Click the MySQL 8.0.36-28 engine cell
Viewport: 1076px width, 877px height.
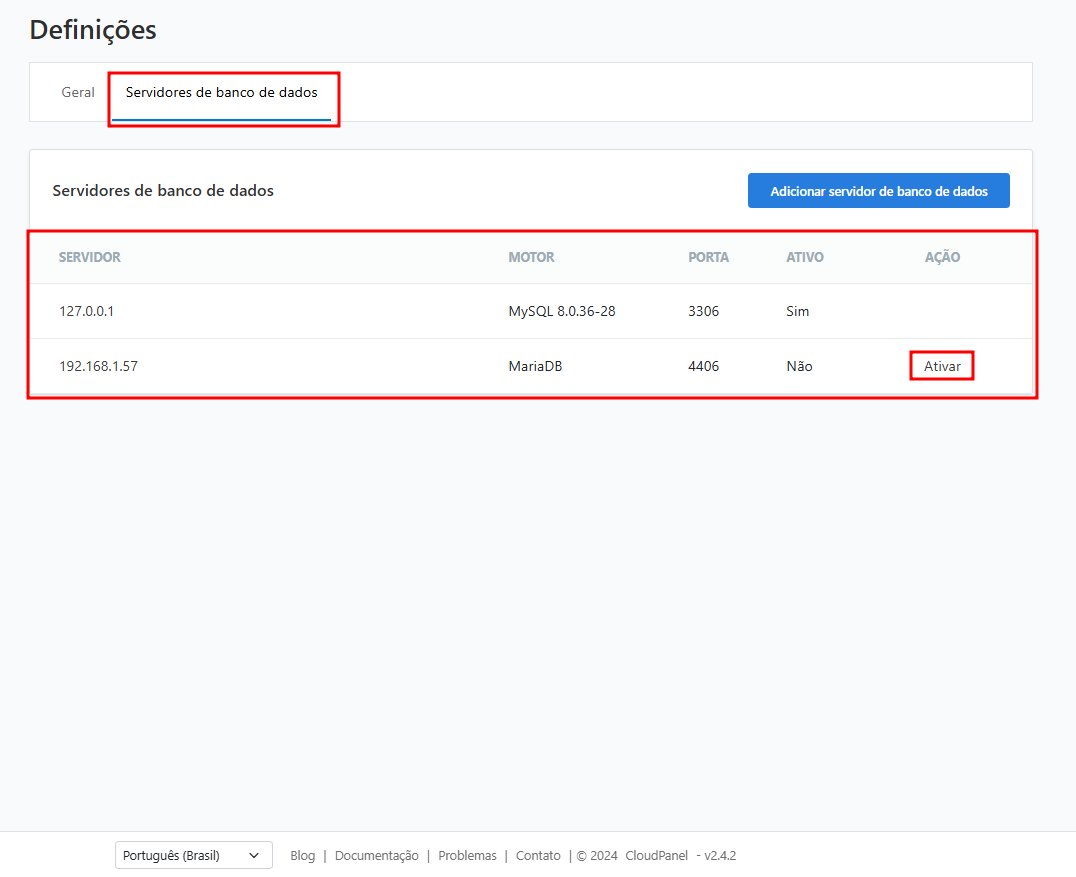(561, 311)
